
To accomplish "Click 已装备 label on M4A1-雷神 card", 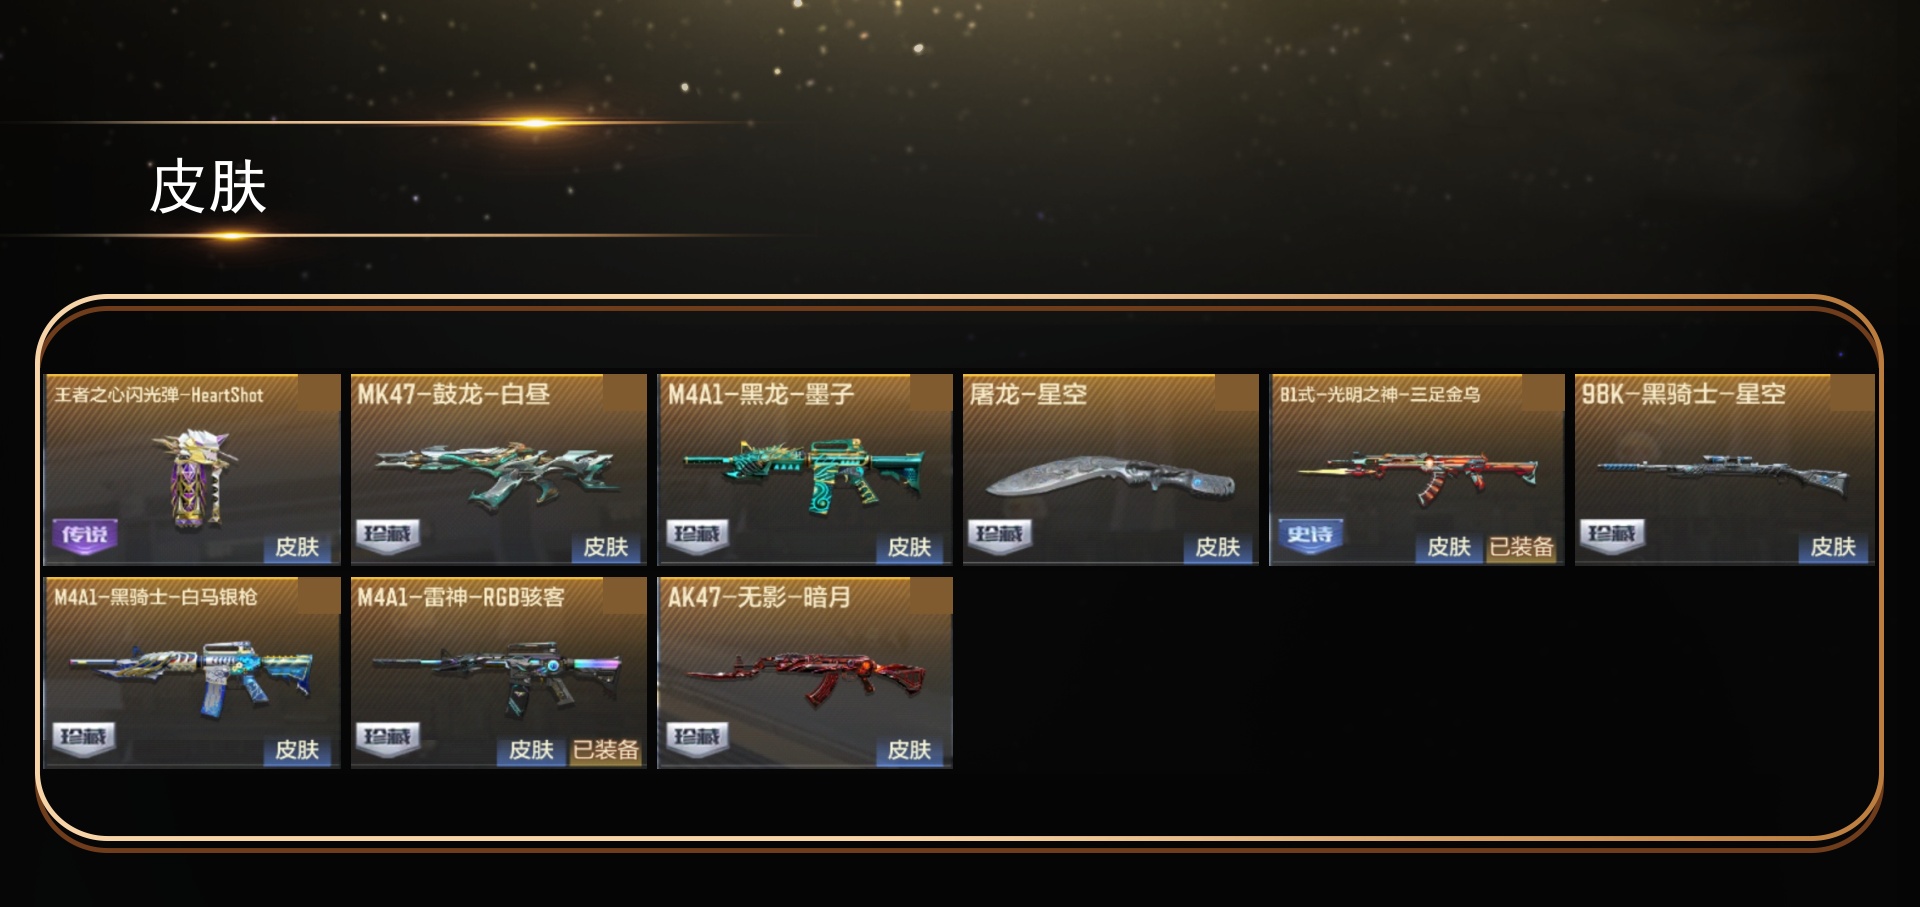I will 605,750.
